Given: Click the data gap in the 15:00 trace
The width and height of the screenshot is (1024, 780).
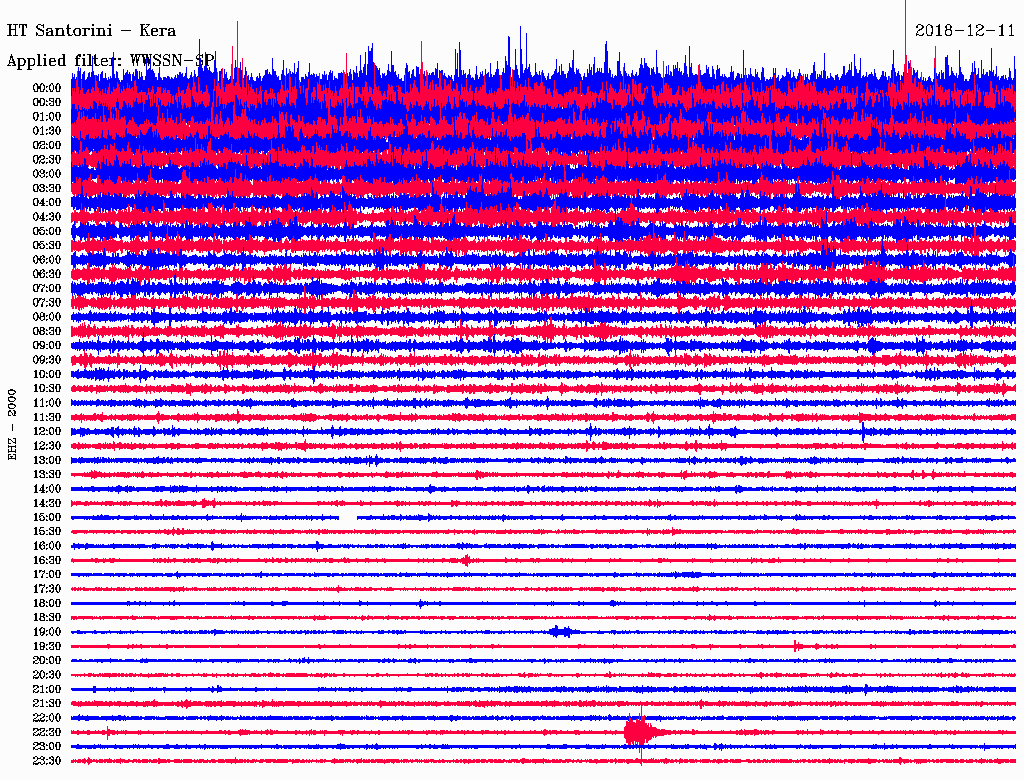Looking at the screenshot, I should point(347,517).
